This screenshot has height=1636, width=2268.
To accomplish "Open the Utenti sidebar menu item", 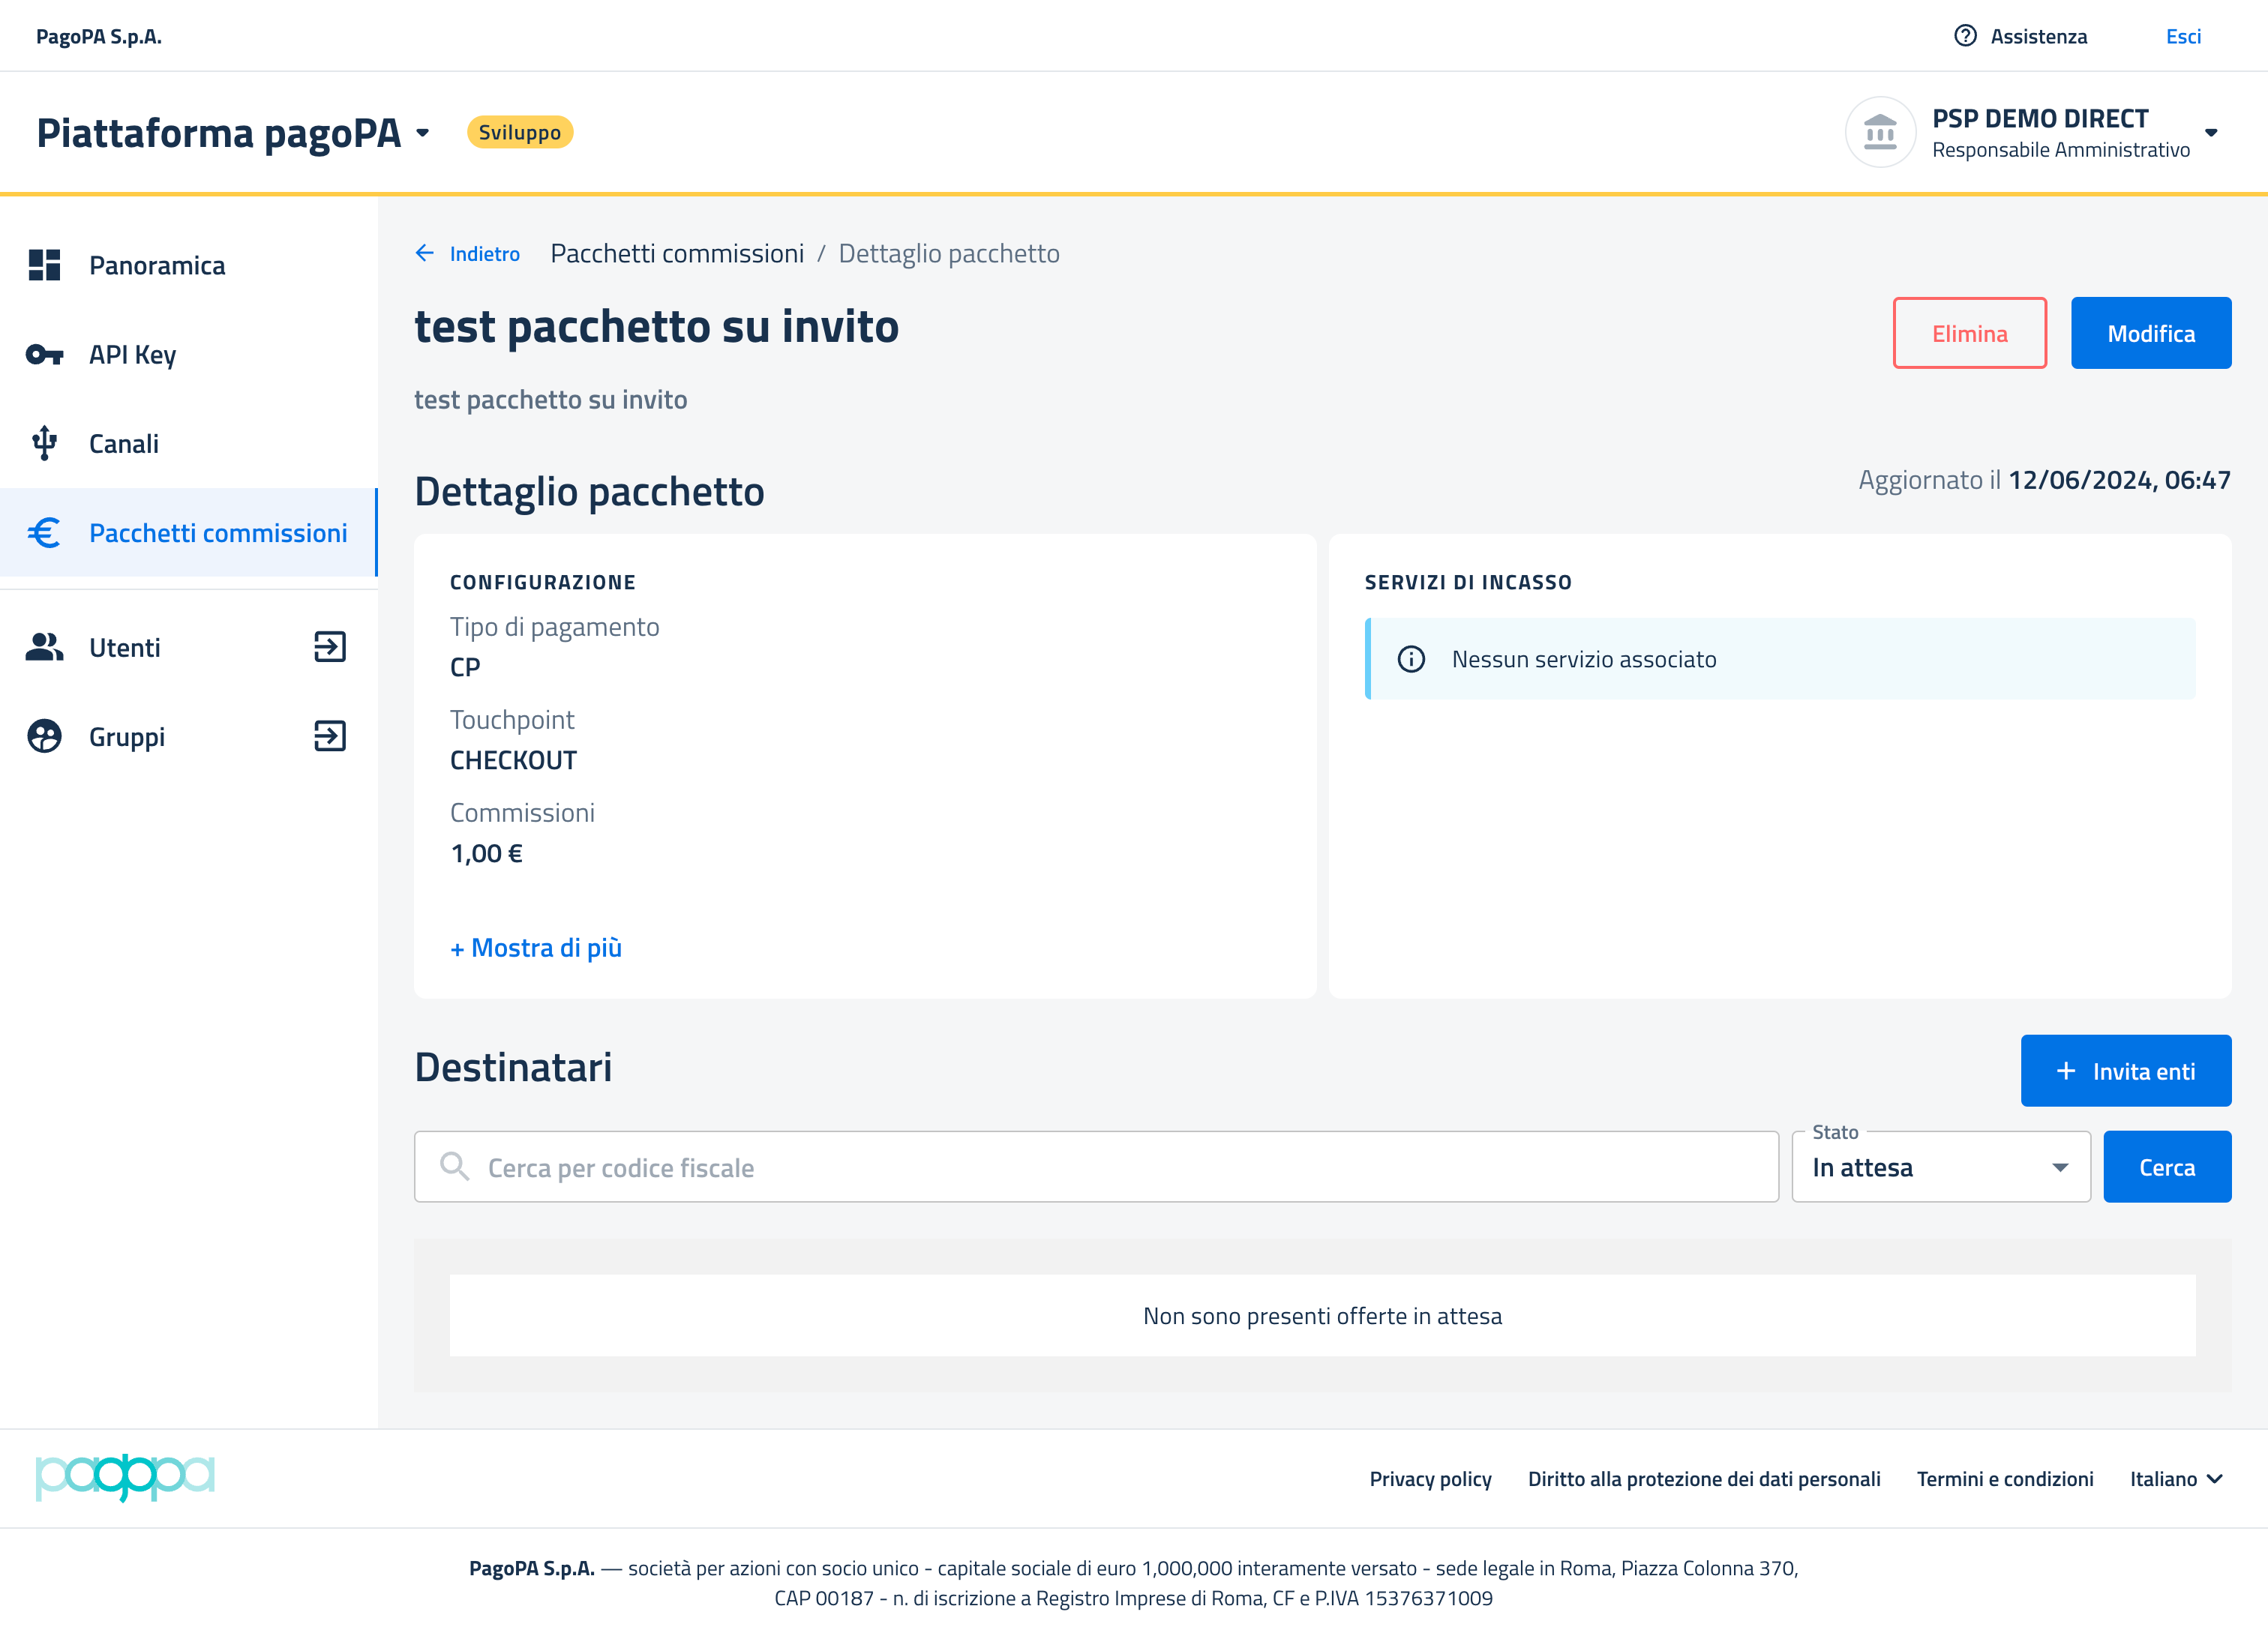I will click(125, 647).
